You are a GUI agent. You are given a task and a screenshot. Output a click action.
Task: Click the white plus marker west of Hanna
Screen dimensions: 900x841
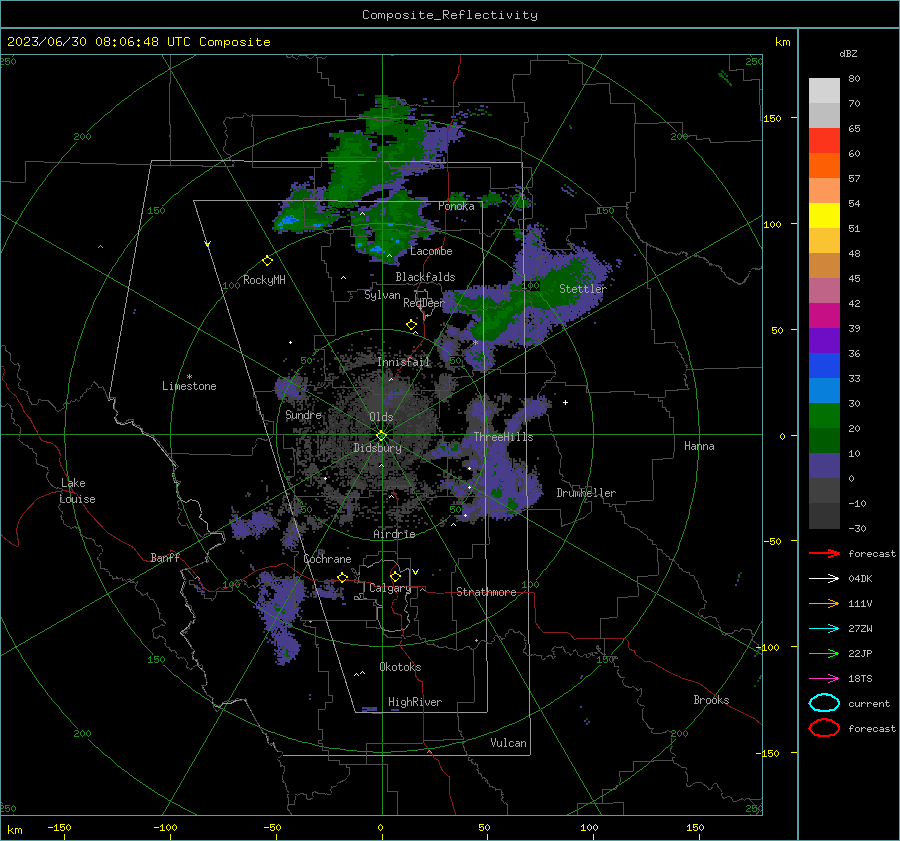[x=565, y=402]
